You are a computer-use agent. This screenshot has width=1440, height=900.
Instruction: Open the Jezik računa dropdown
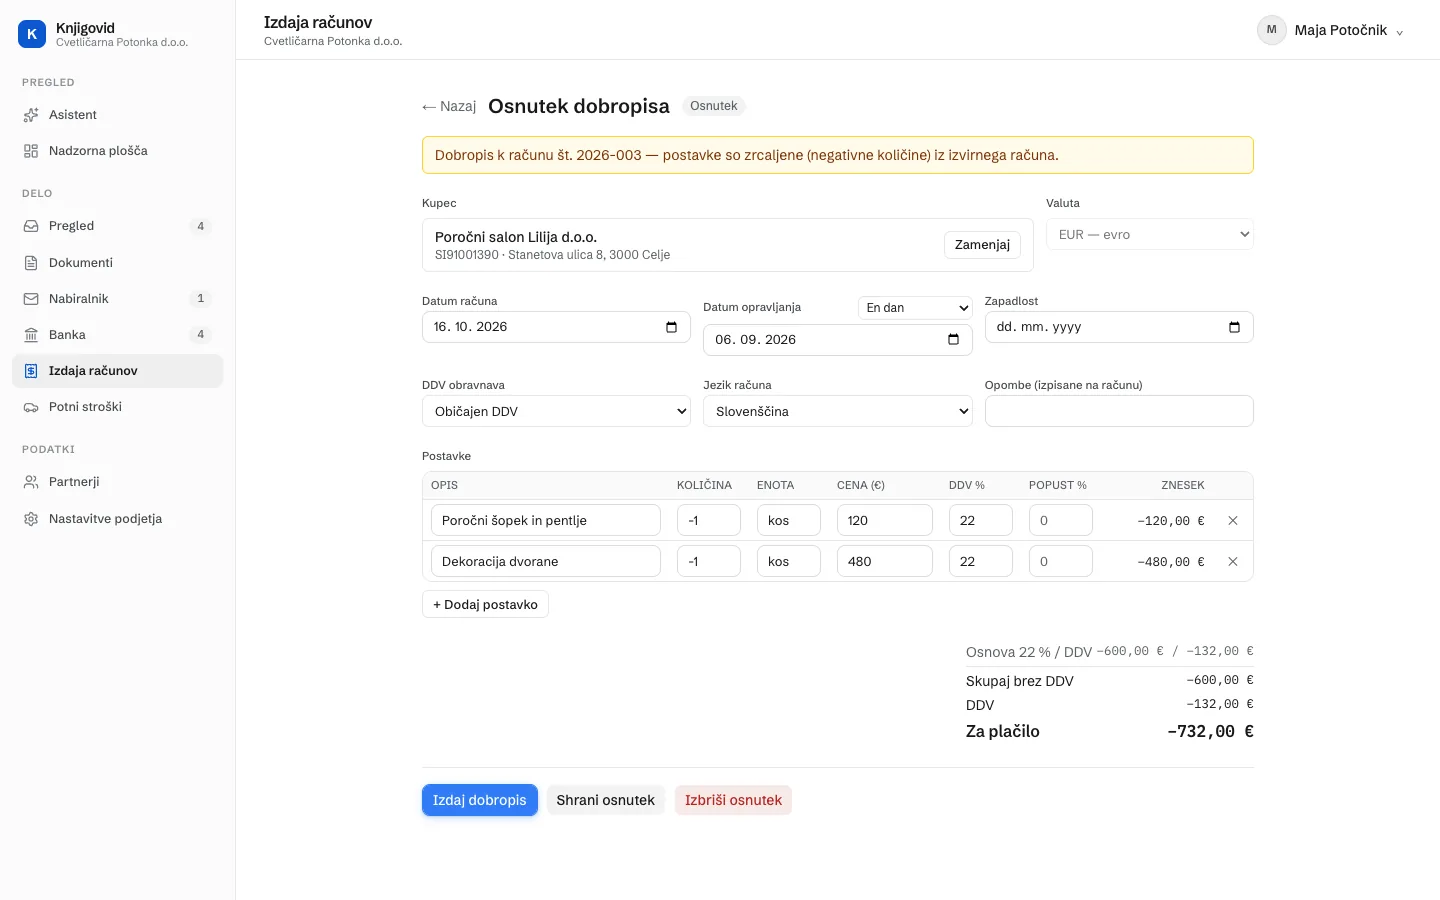tap(838, 411)
